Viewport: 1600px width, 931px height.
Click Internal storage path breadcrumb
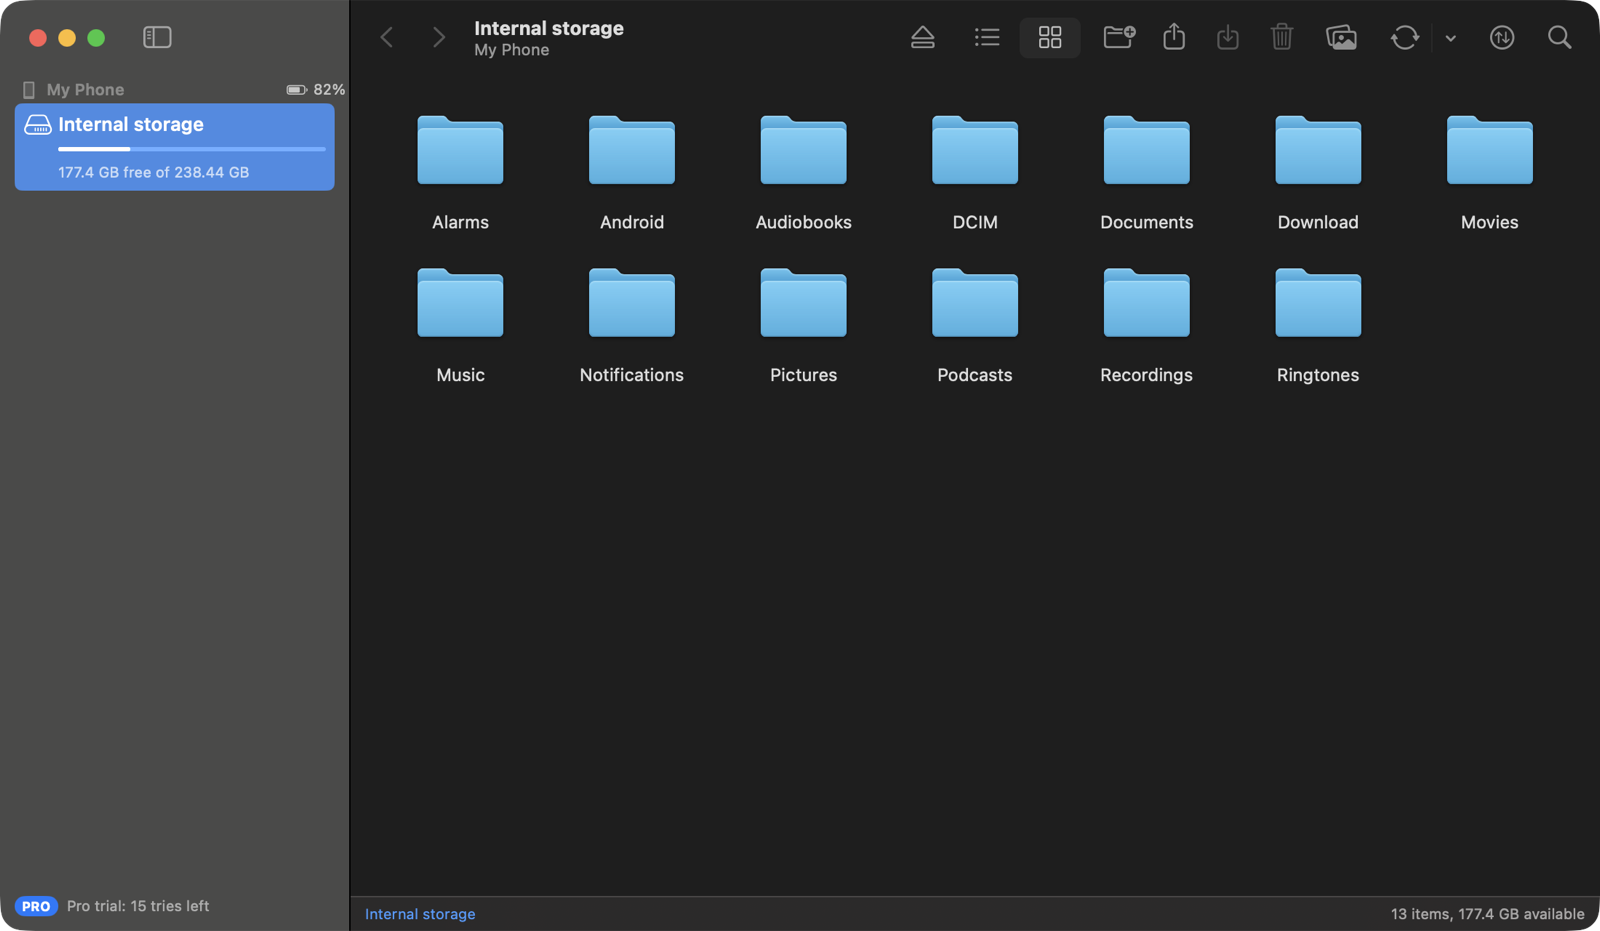(x=420, y=914)
